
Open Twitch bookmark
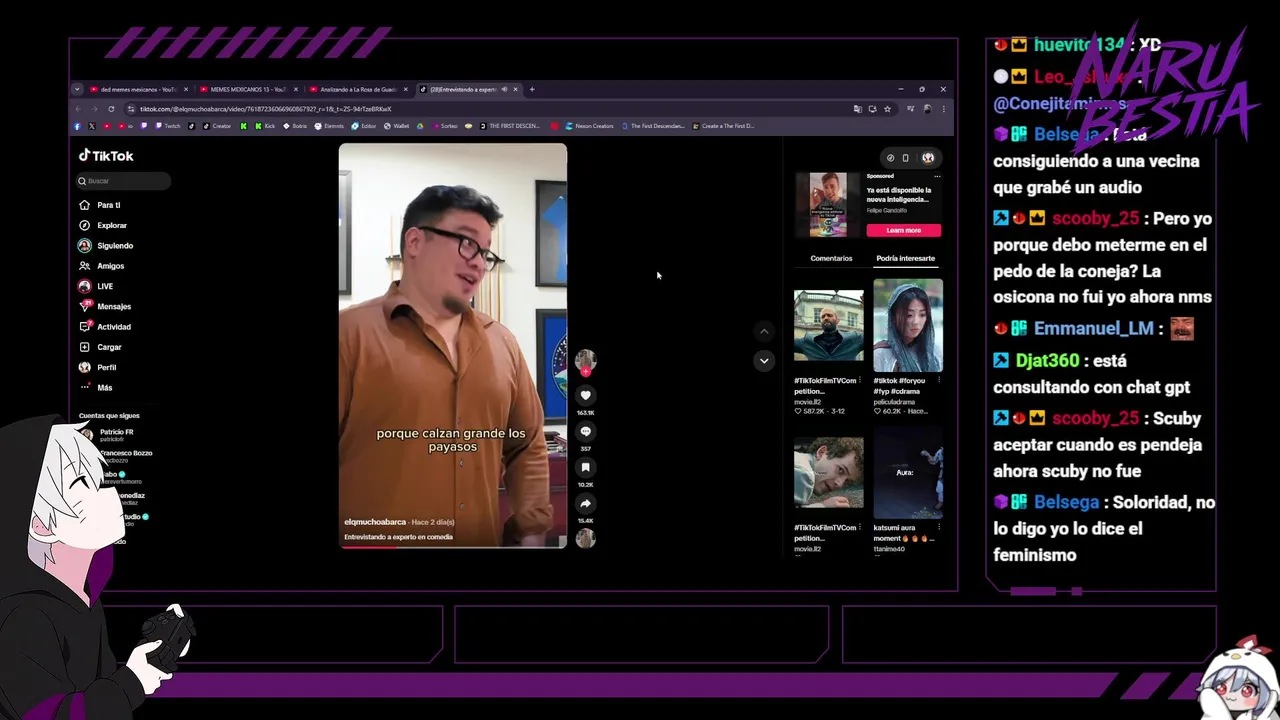[x=168, y=126]
